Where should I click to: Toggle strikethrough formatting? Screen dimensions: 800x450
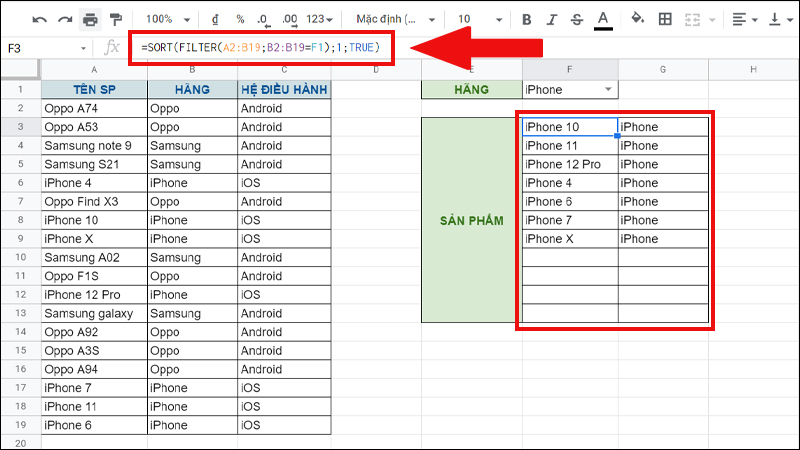pyautogui.click(x=577, y=20)
